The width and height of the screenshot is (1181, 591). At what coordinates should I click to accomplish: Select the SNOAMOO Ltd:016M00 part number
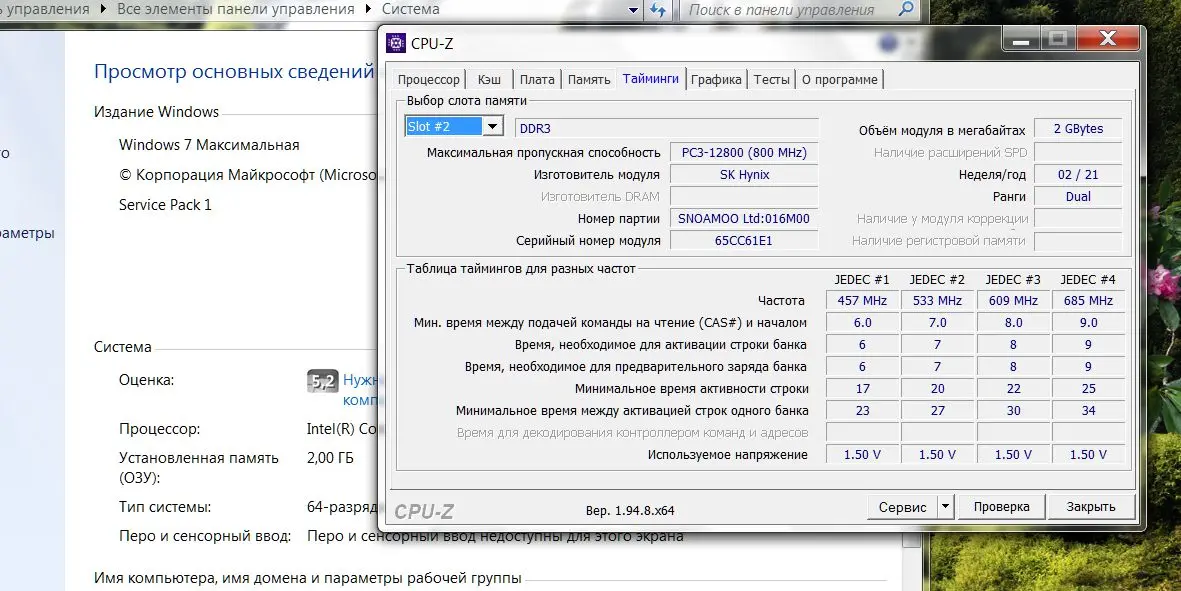(744, 218)
